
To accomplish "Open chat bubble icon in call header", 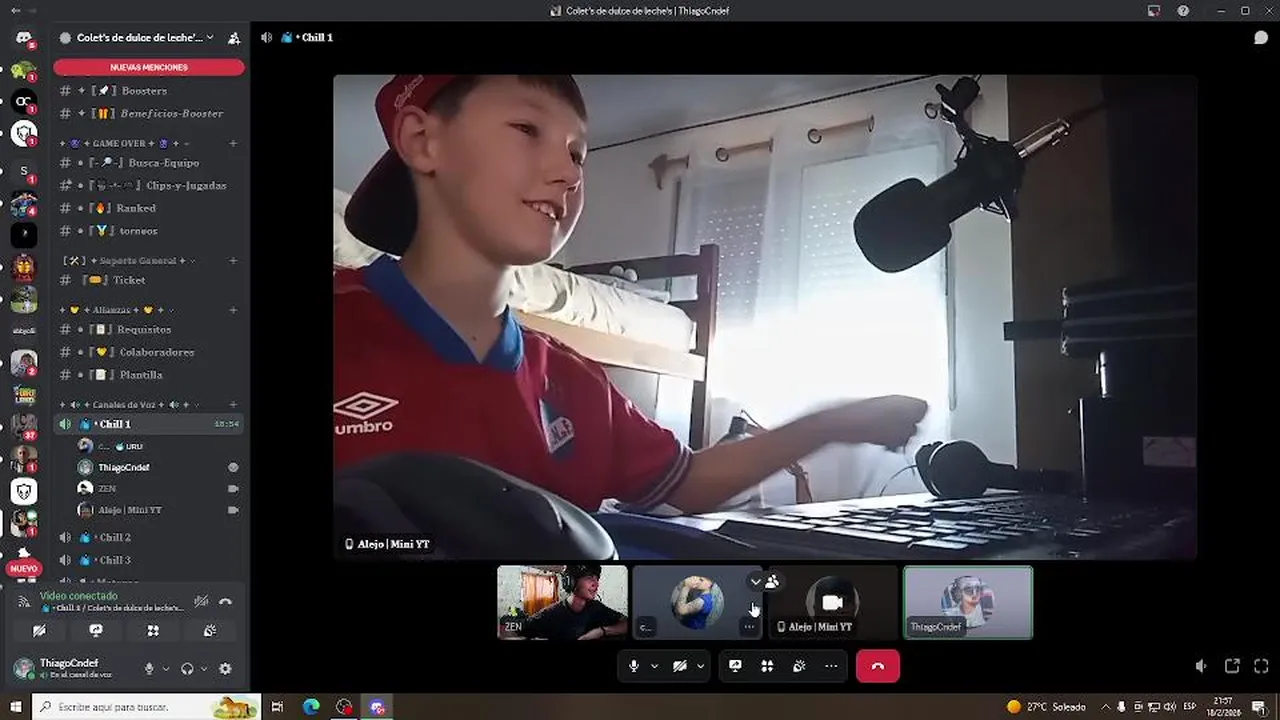I will pos(1261,37).
